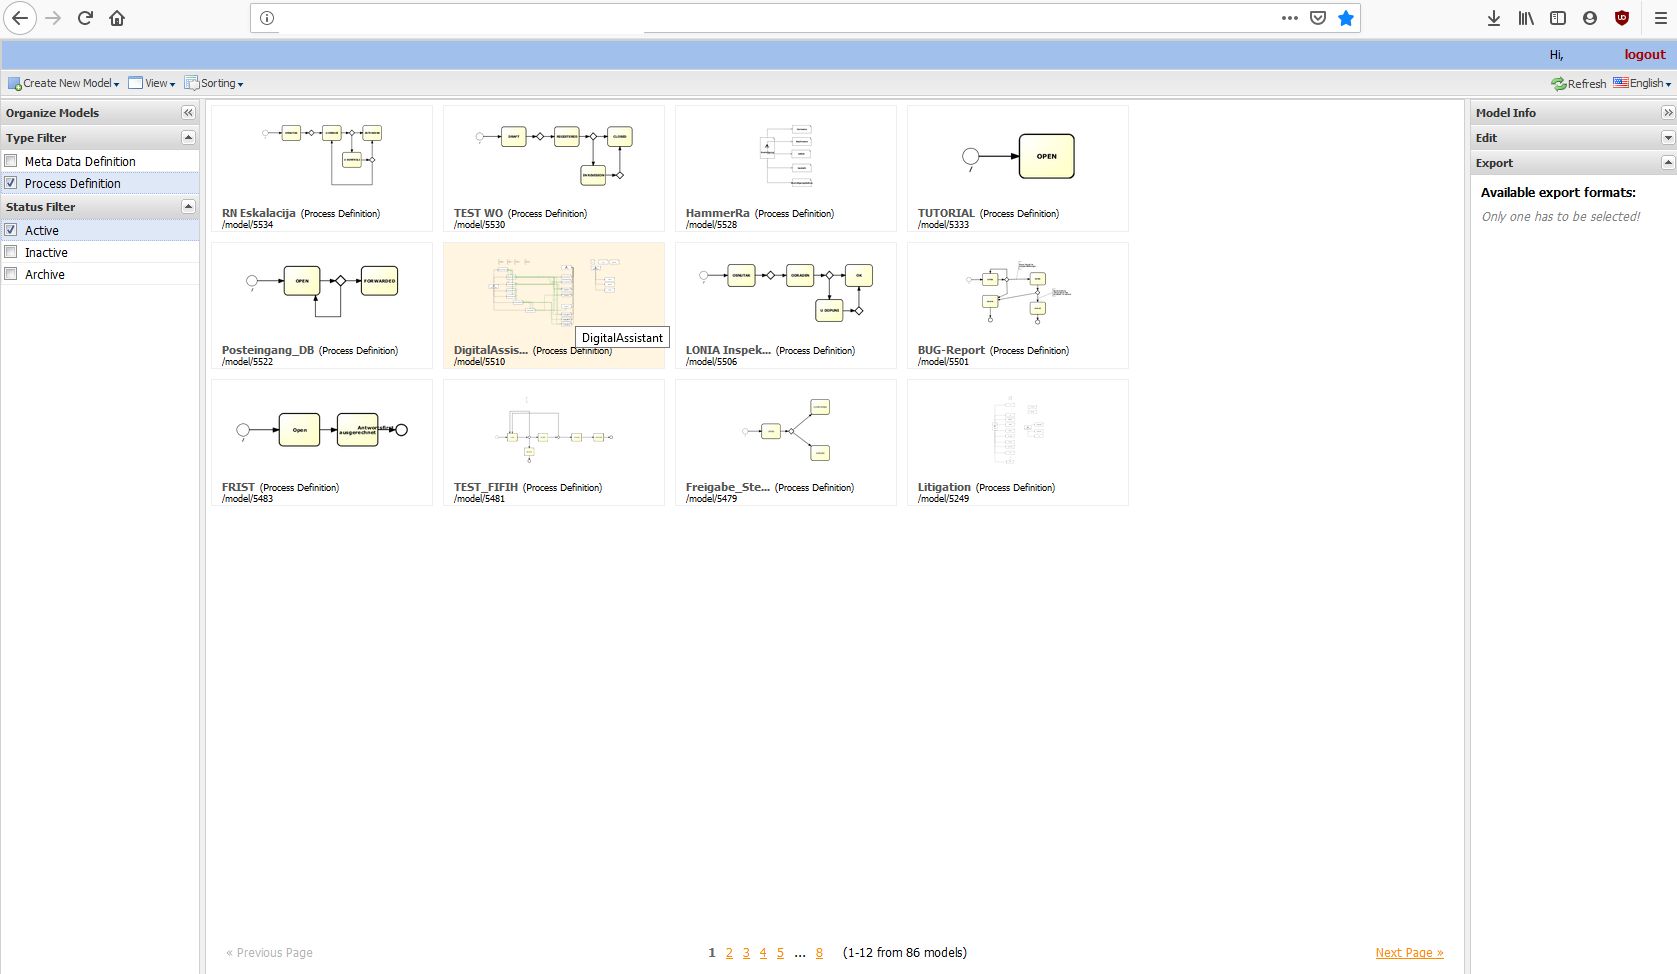This screenshot has height=974, width=1677.
Task: Click the RN Eskalacija model title
Action: pyautogui.click(x=258, y=213)
